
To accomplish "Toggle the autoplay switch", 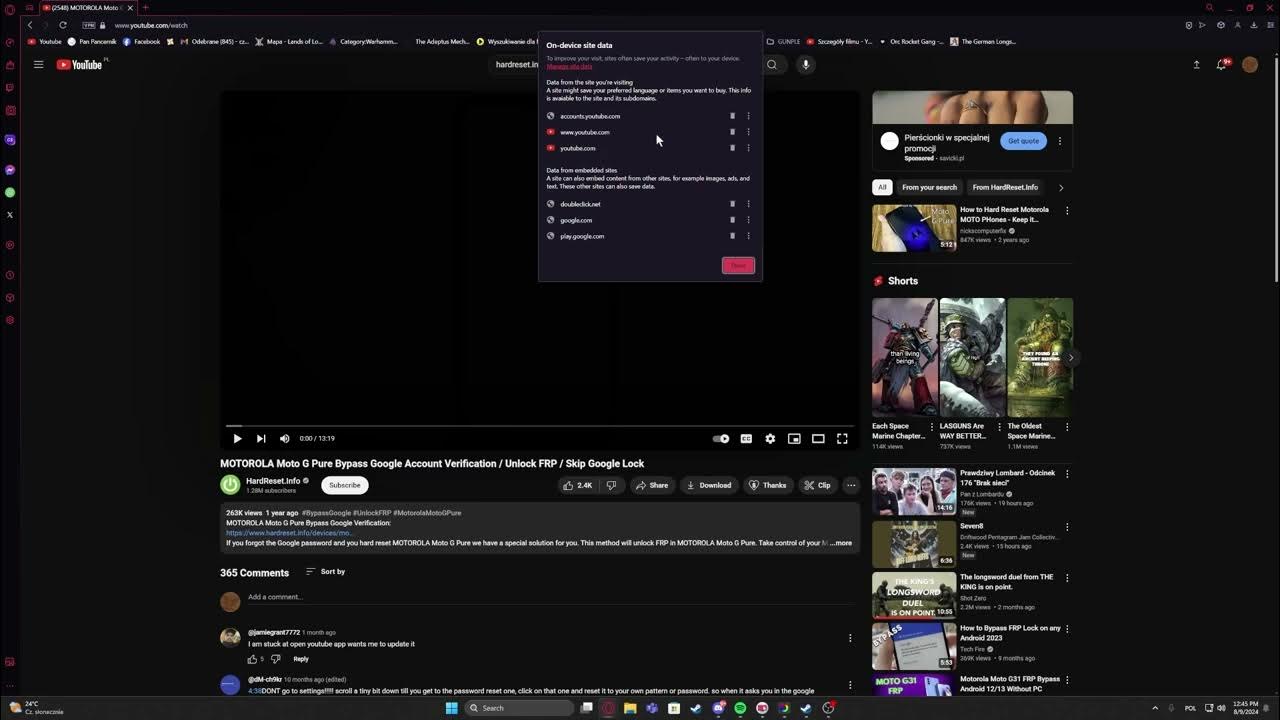I will coord(721,438).
